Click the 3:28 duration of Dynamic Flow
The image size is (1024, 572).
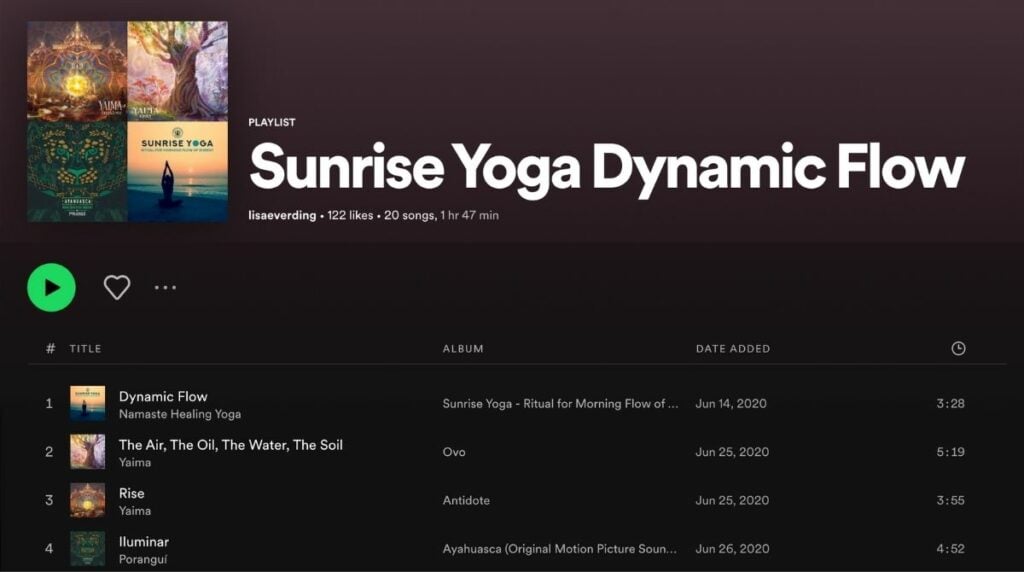pyautogui.click(x=950, y=404)
